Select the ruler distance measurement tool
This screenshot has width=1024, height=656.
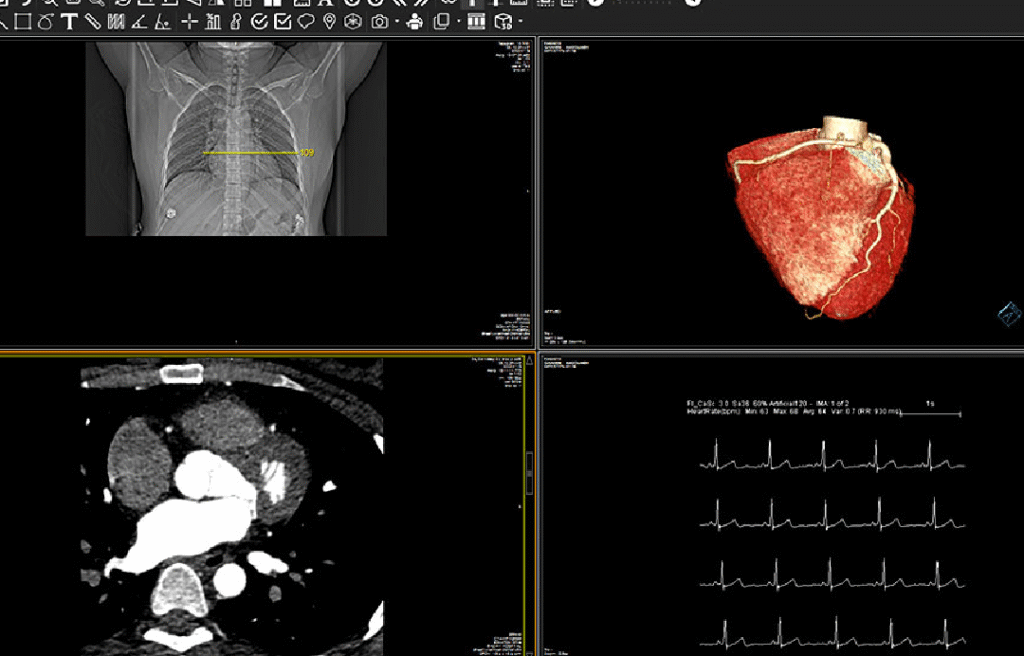point(93,22)
